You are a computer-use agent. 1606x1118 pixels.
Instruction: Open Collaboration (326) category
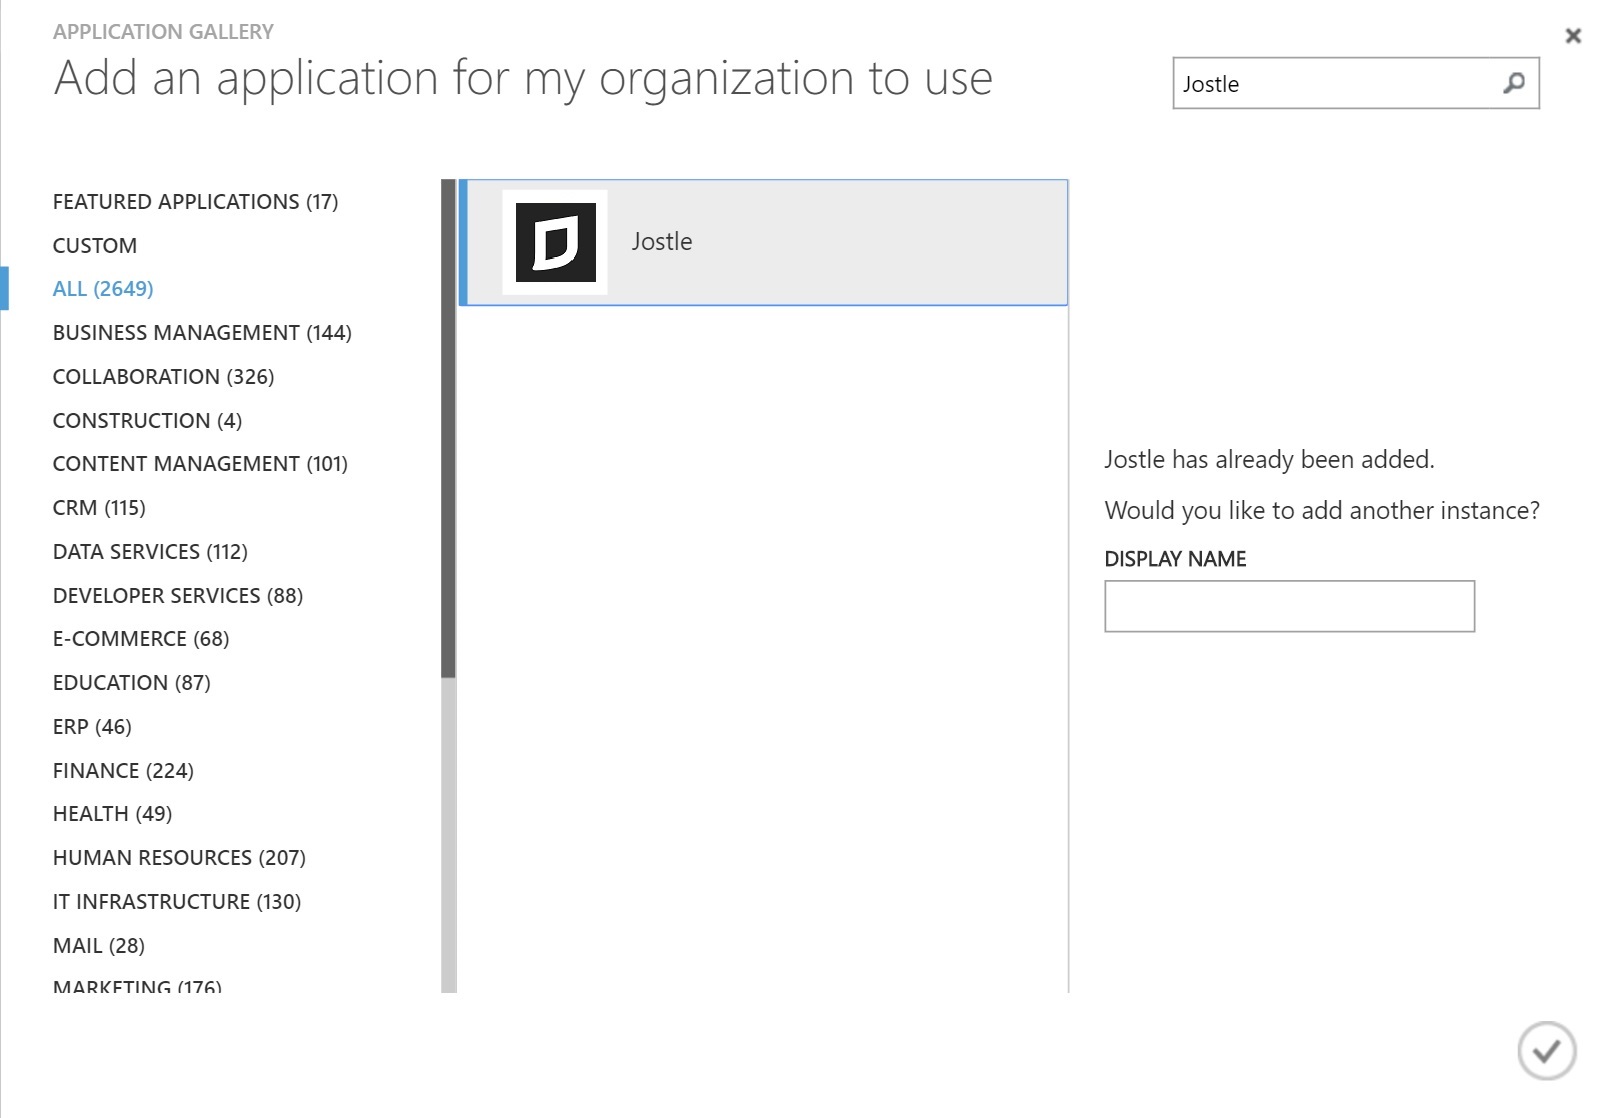163,377
